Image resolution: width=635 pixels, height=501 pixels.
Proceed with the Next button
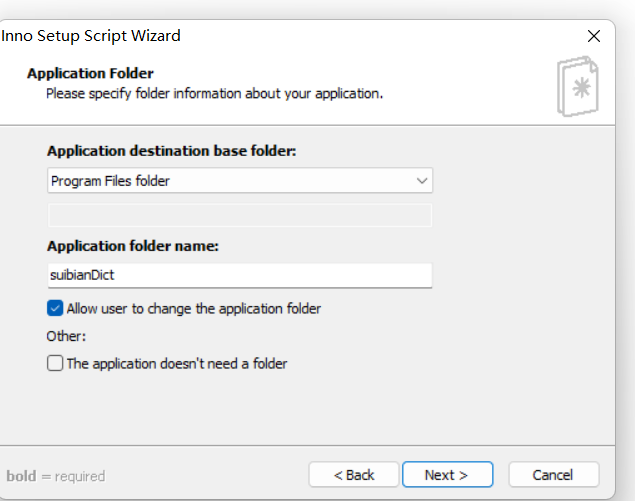click(447, 475)
